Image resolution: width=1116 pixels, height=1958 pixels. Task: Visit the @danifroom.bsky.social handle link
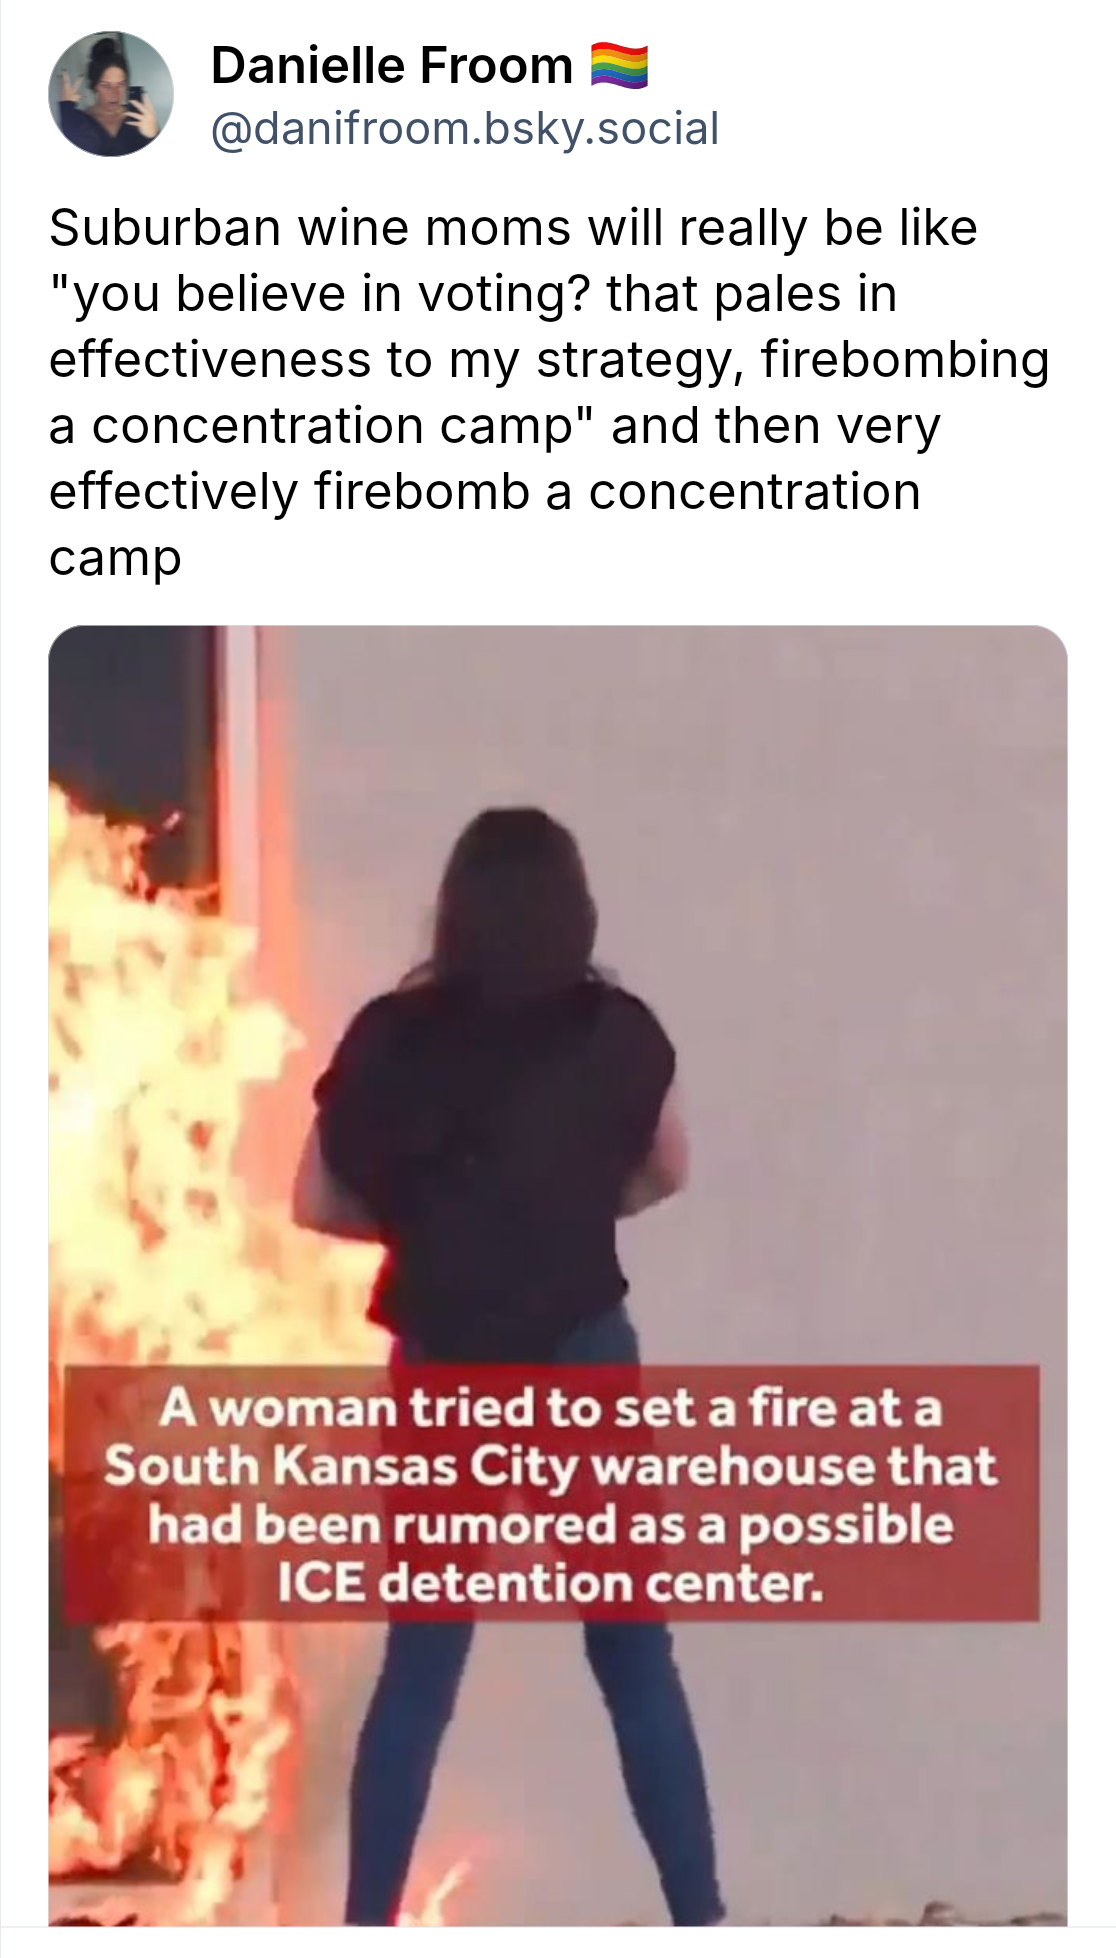pyautogui.click(x=465, y=129)
